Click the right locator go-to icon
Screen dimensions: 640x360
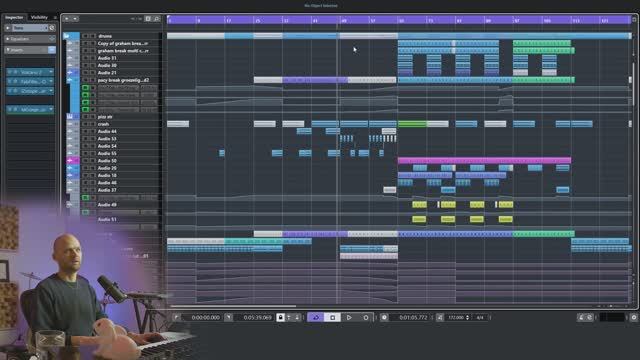229,317
